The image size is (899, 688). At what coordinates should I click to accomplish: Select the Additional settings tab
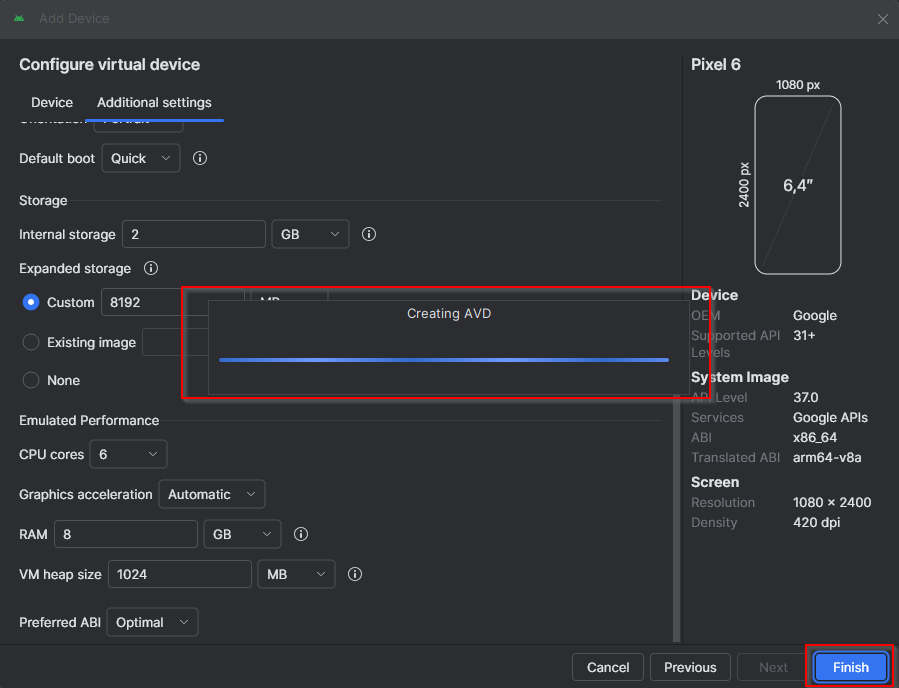(154, 102)
